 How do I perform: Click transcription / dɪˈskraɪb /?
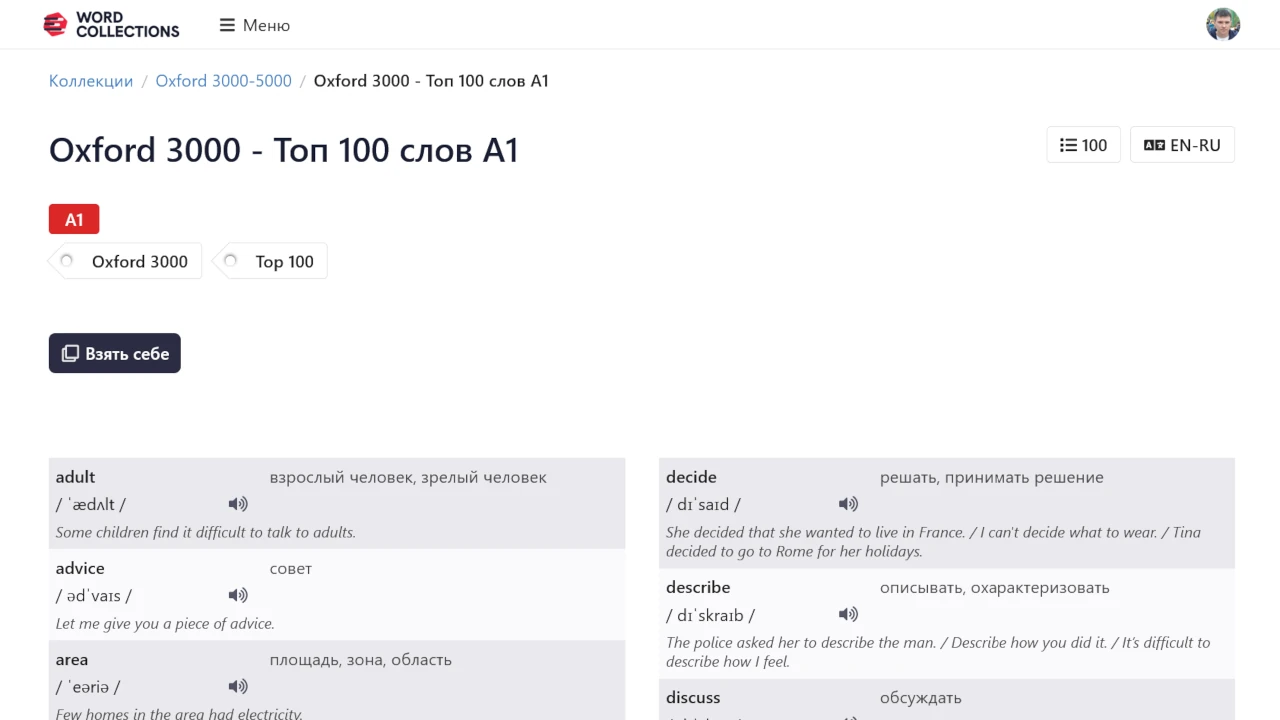711,614
